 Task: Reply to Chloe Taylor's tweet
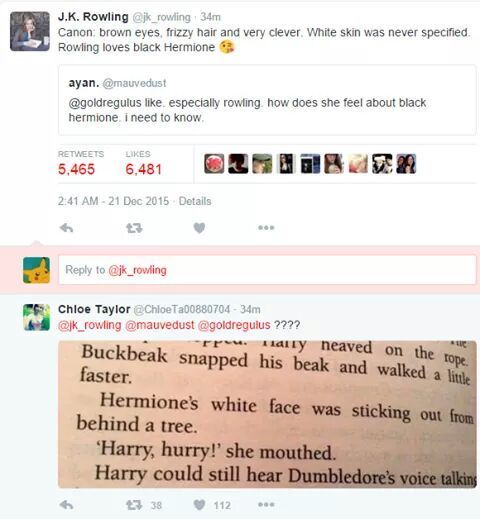pyautogui.click(x=66, y=505)
